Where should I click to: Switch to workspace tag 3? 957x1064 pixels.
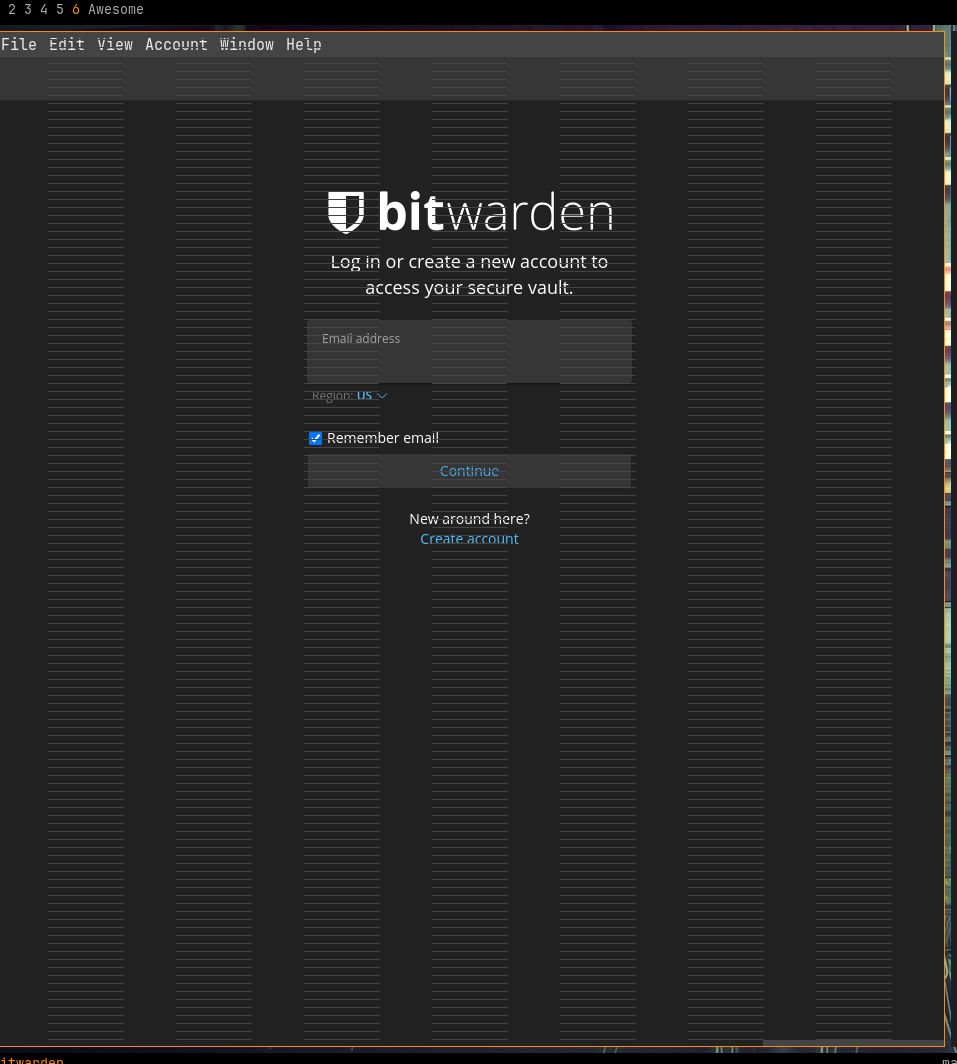tap(28, 10)
